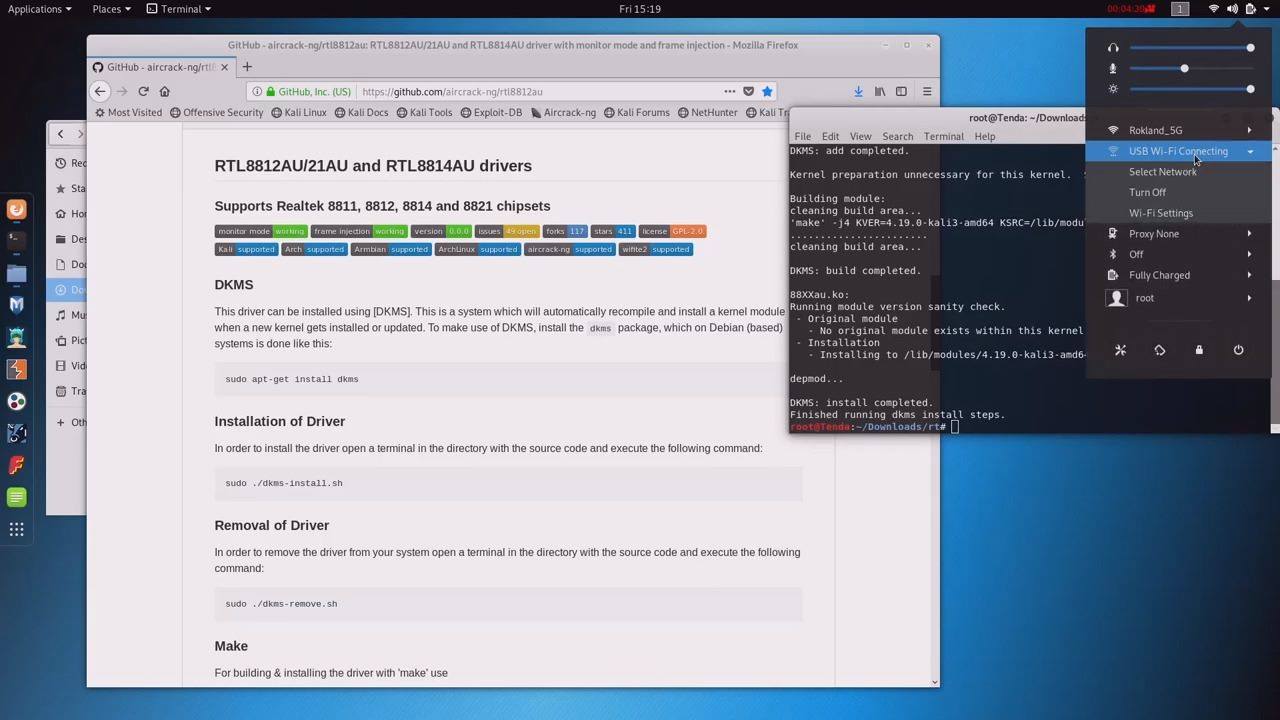Toggle bookmark star for this page

767,91
